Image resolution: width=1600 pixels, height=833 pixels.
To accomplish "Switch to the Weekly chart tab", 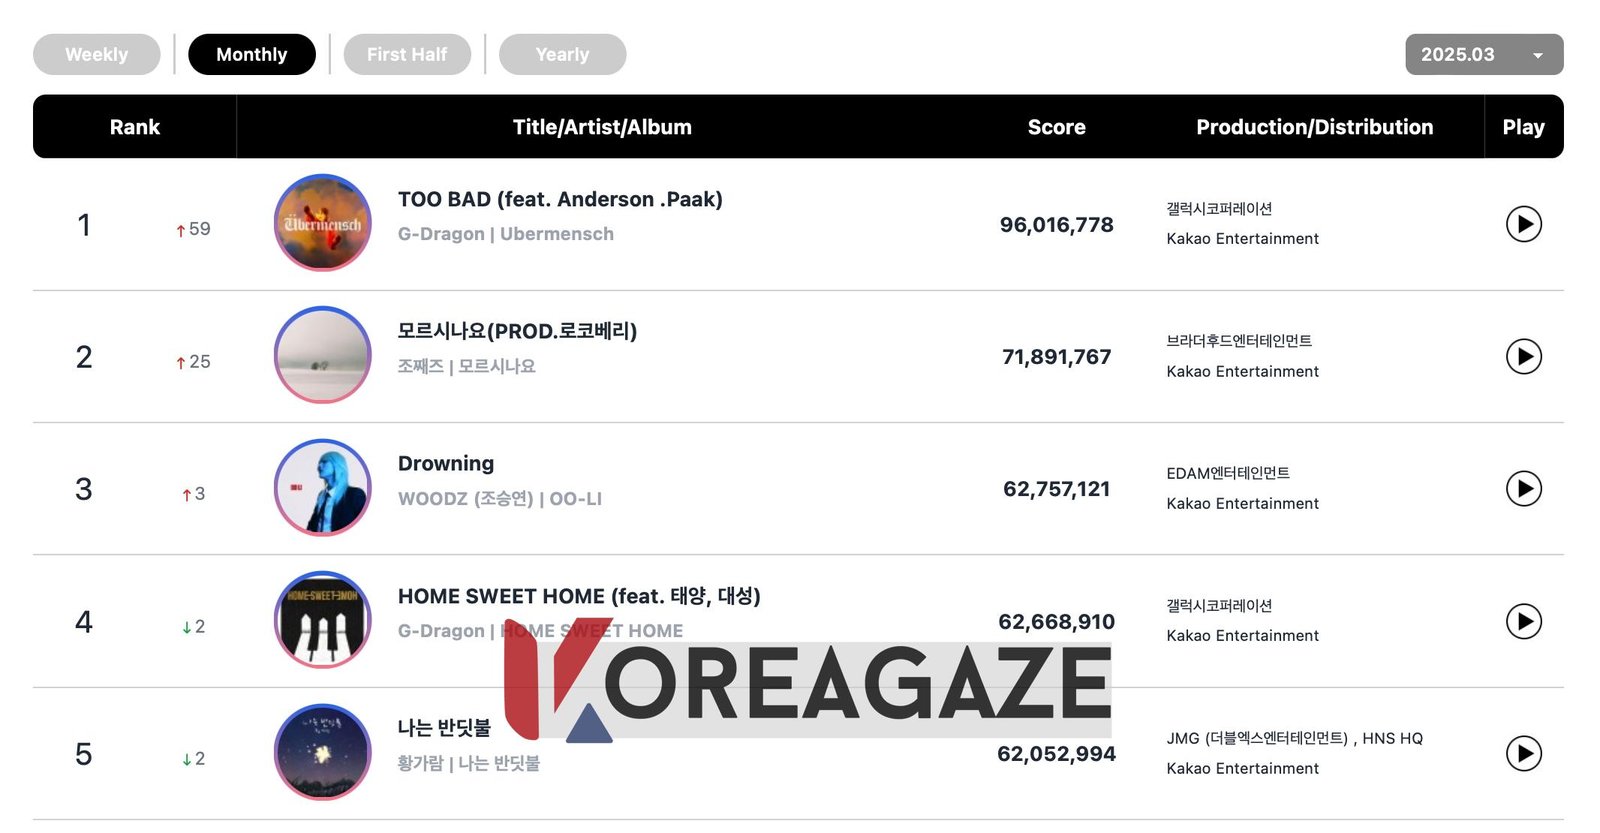I will 97,54.
